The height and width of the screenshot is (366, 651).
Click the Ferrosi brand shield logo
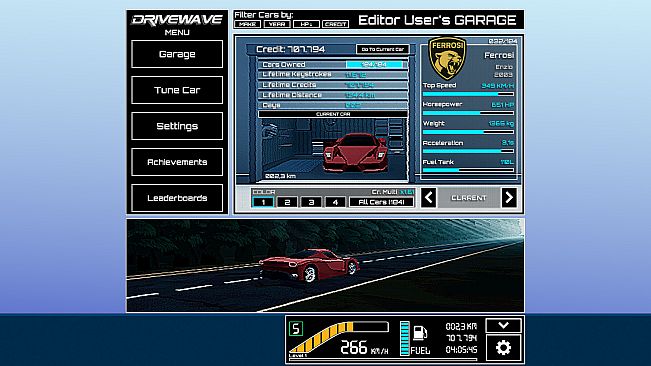coord(447,59)
